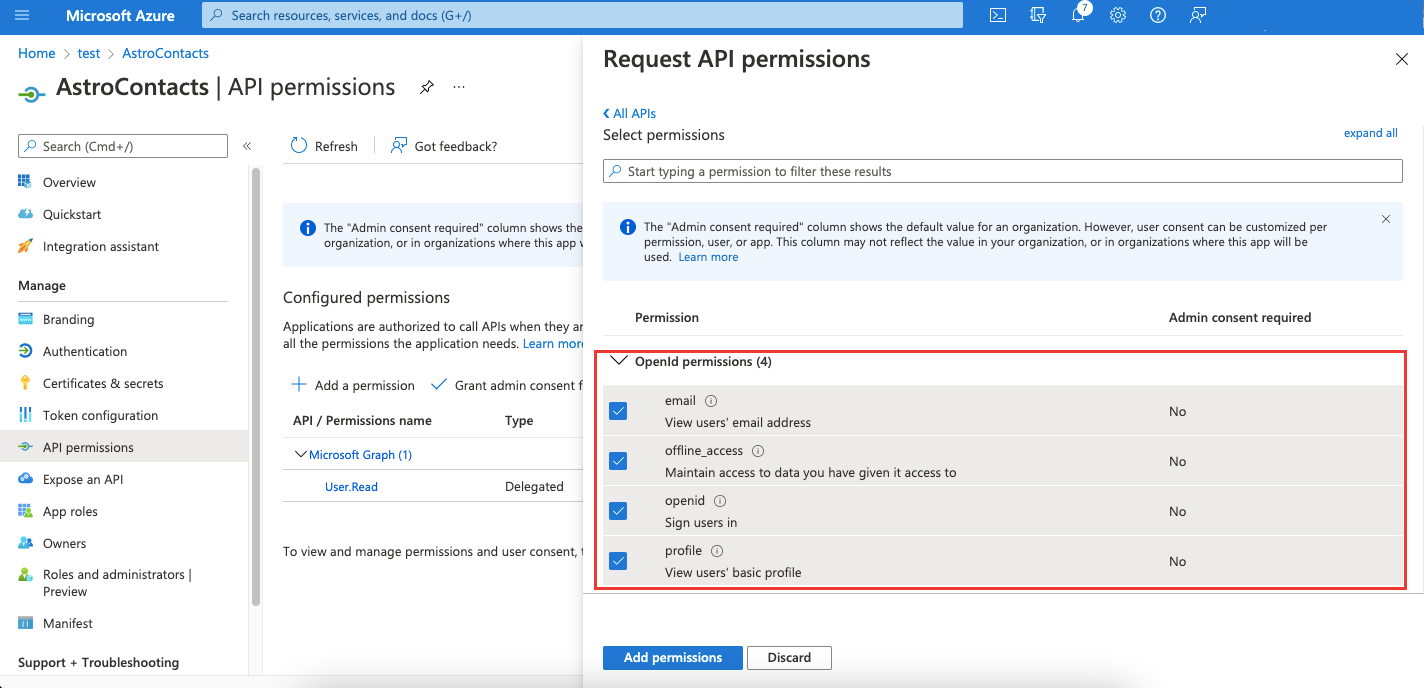Open the Directory and subscription filter icon
The height and width of the screenshot is (688, 1424).
click(1038, 15)
